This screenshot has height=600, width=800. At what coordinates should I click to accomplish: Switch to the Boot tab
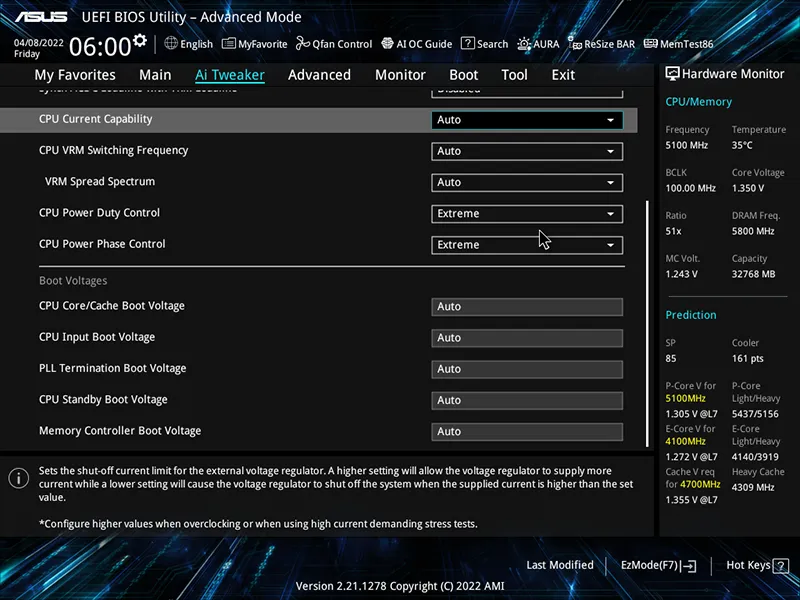[463, 75]
